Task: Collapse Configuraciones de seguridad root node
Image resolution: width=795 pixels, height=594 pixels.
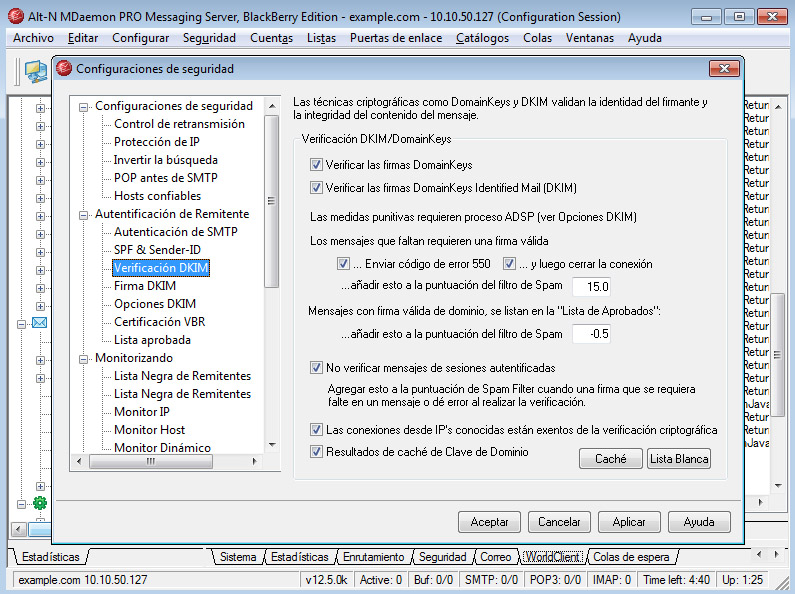Action: click(x=83, y=107)
